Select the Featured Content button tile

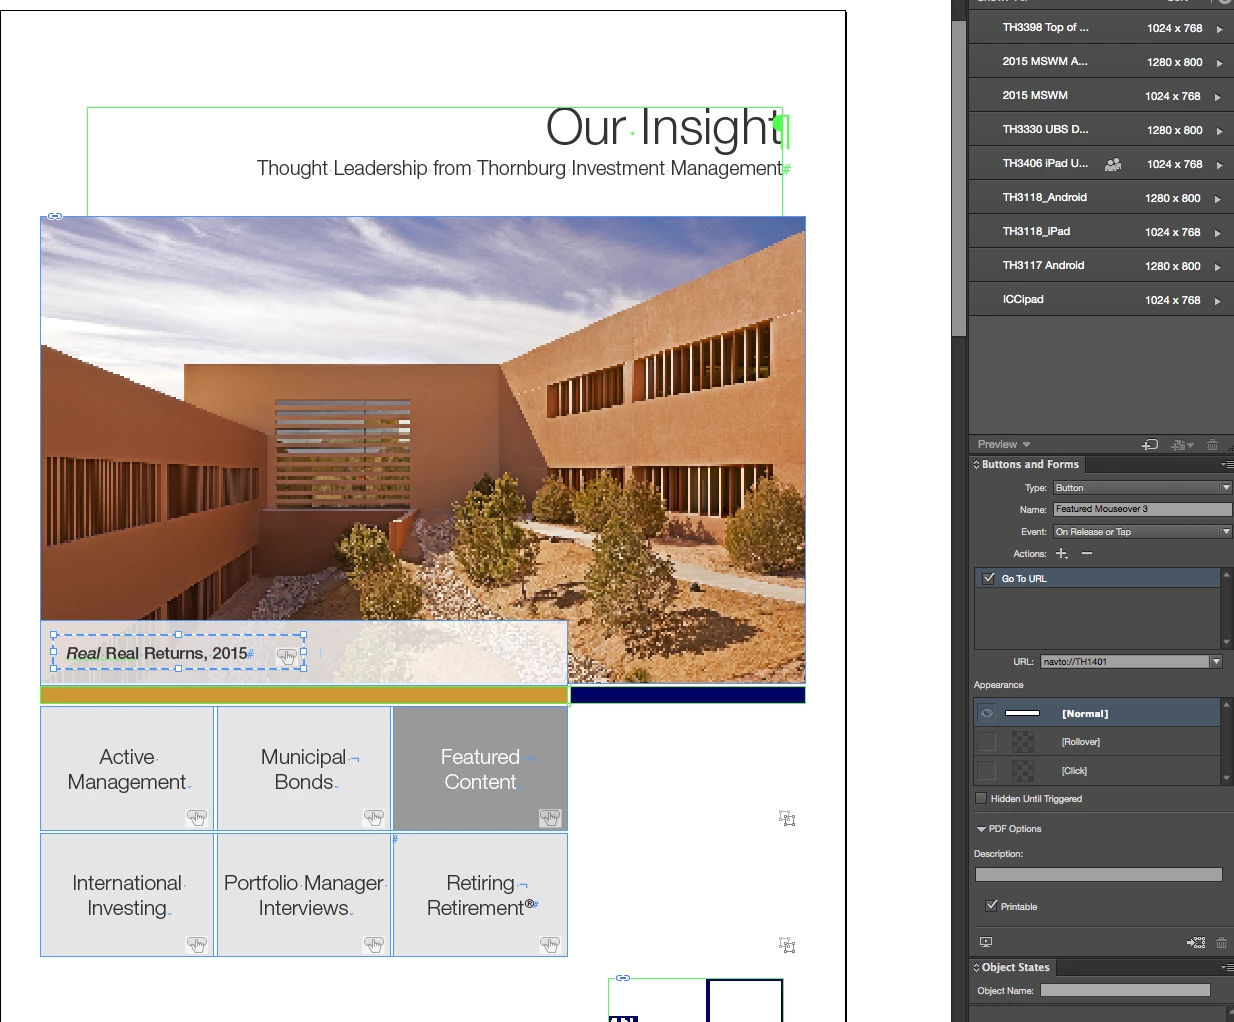point(480,768)
